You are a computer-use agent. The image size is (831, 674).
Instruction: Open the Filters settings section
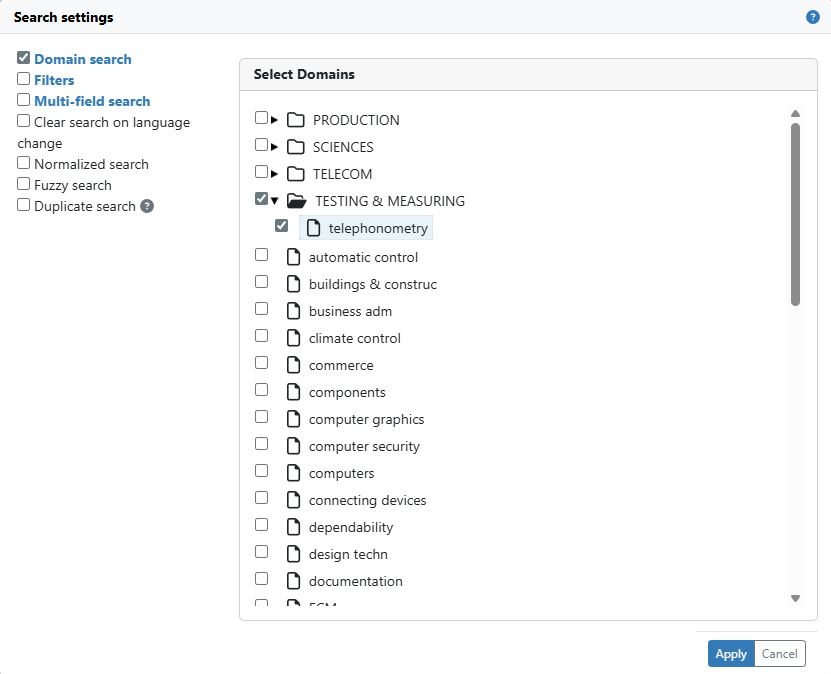(54, 80)
